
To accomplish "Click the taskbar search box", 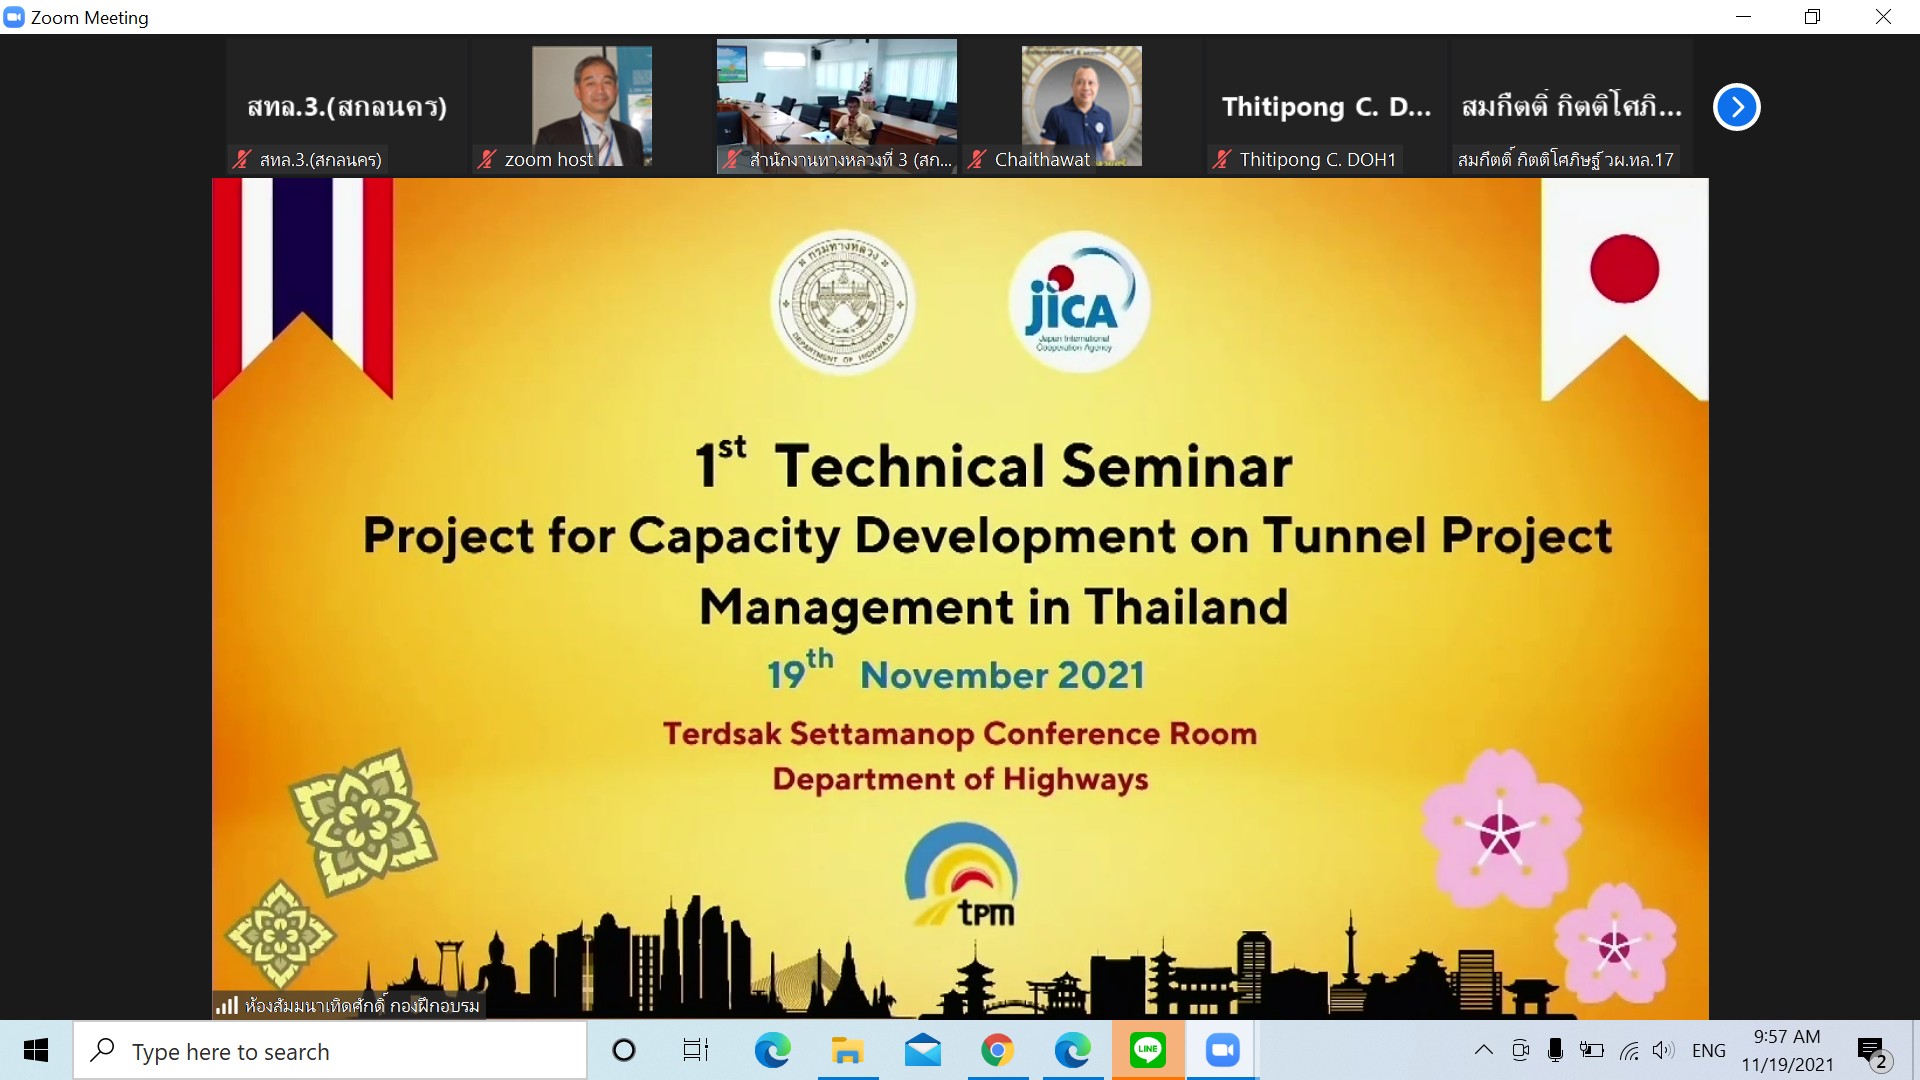I will tap(330, 1051).
